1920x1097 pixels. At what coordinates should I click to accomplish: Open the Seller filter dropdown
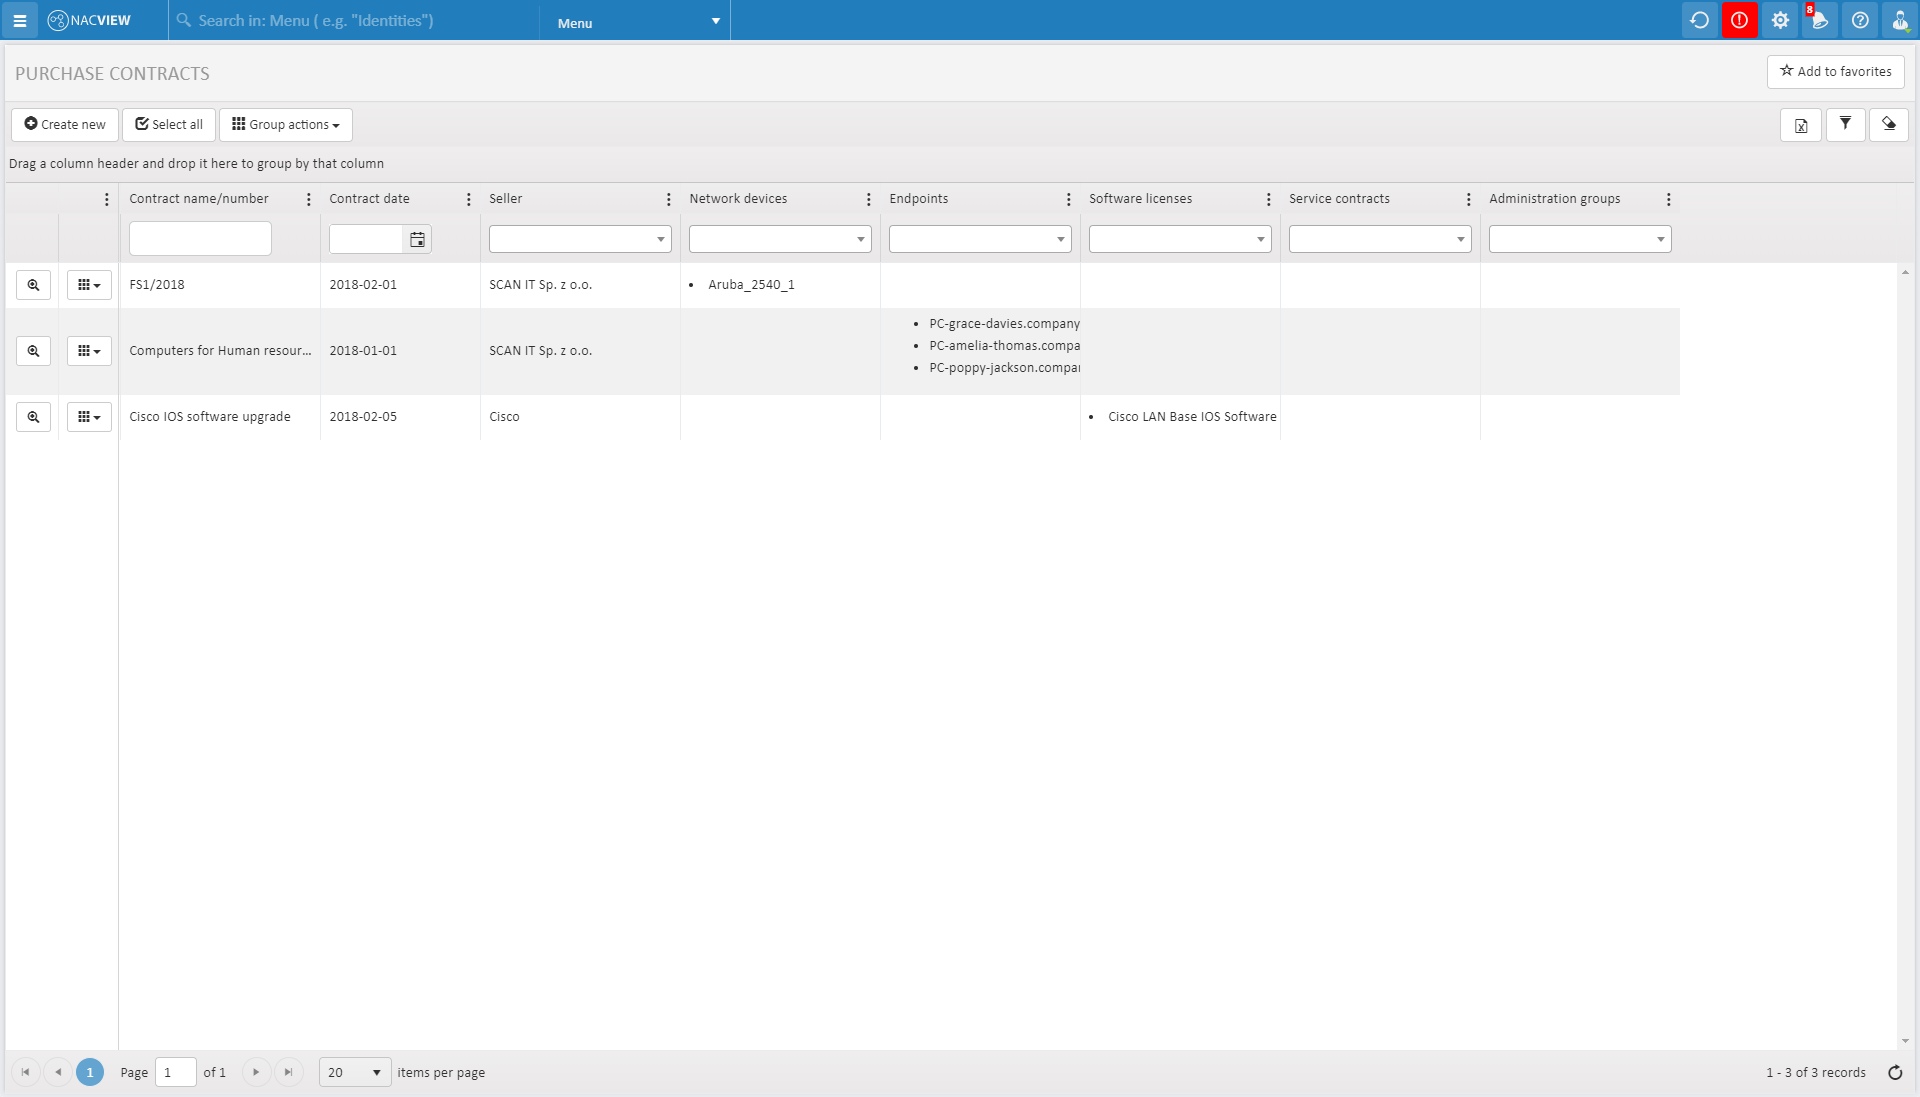[x=660, y=239]
